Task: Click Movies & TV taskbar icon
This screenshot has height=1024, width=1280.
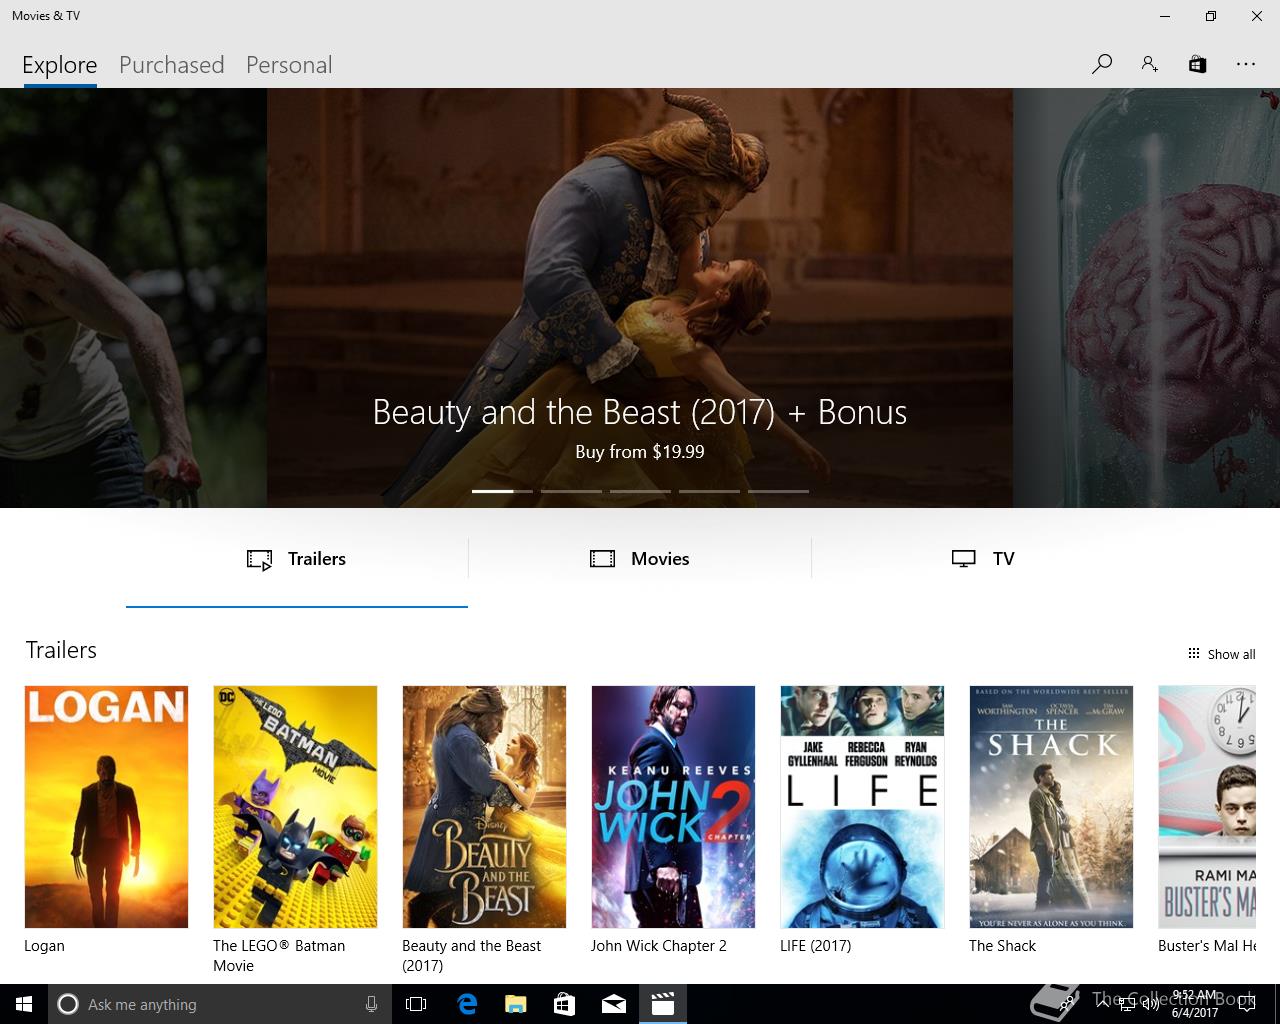Action: pos(662,1004)
